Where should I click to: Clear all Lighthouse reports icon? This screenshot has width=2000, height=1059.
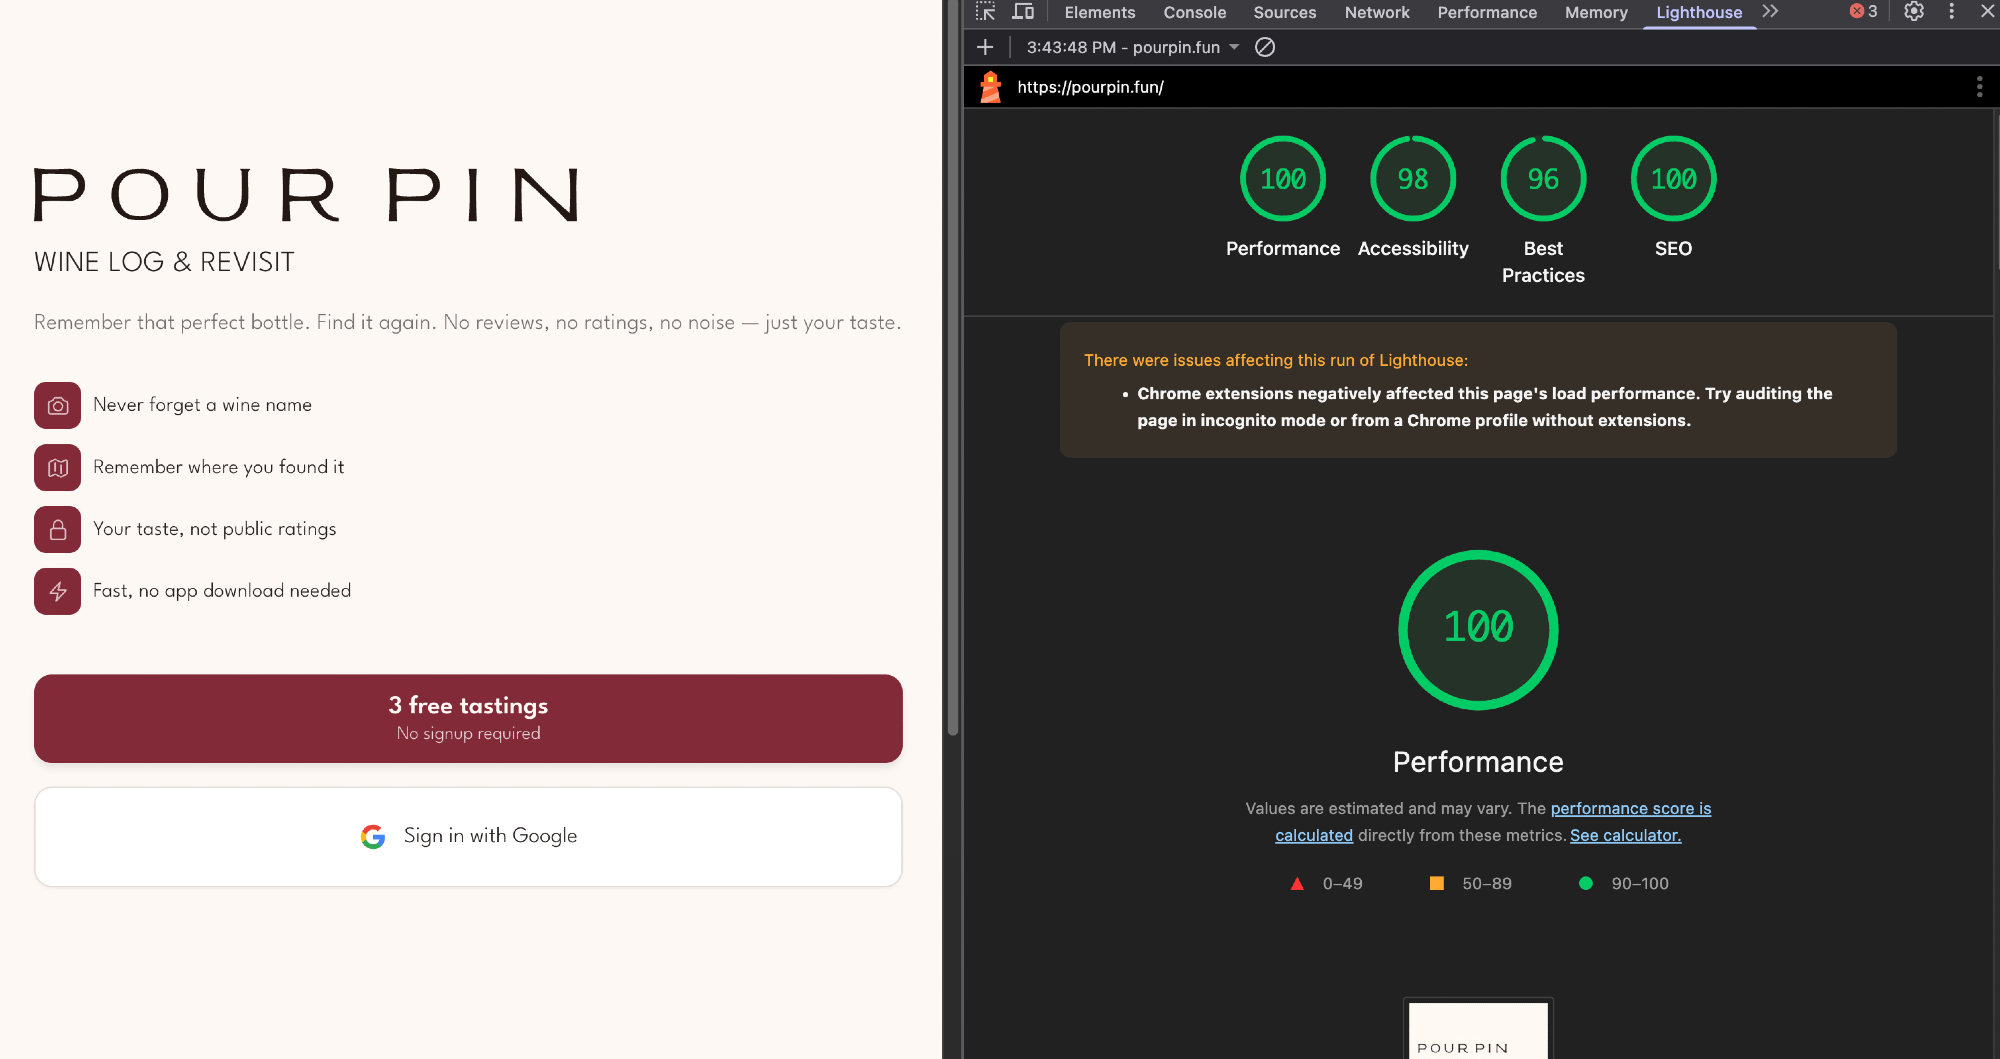tap(1265, 47)
